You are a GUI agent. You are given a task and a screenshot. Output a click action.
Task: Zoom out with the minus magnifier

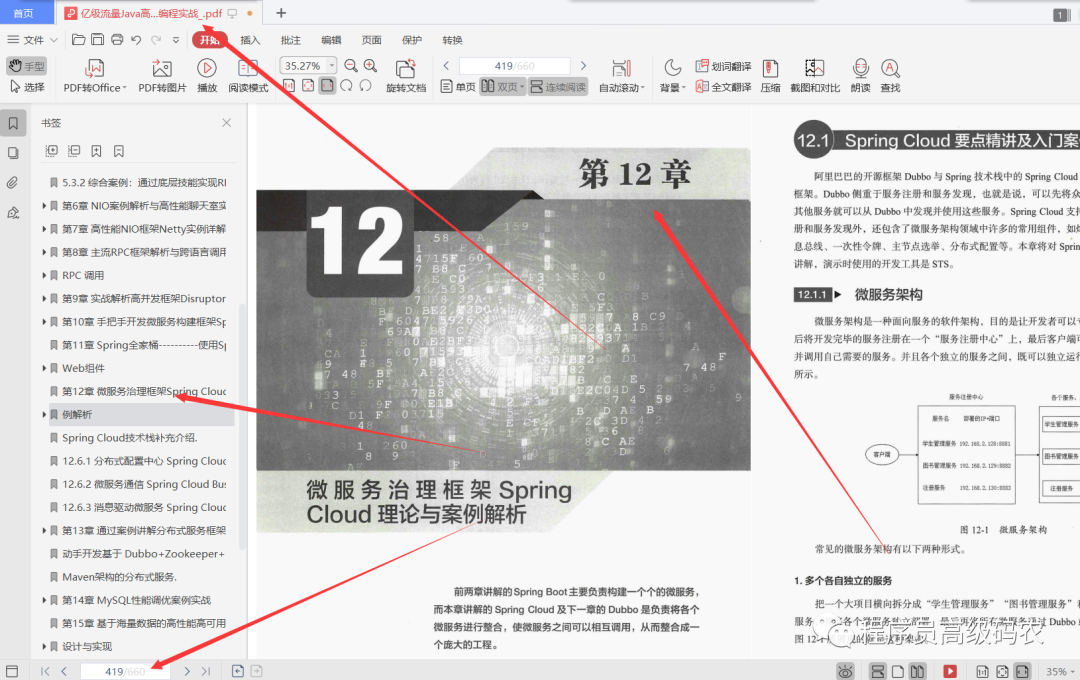[x=351, y=65]
